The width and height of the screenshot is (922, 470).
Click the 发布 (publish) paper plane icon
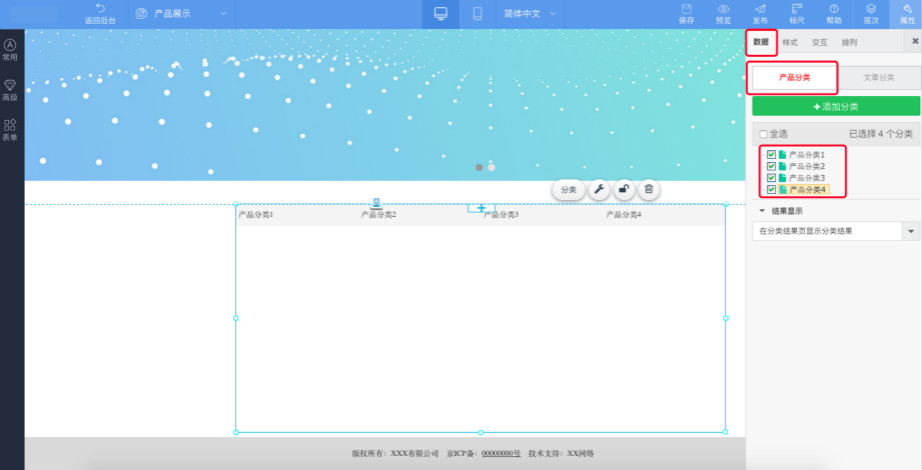click(x=760, y=12)
